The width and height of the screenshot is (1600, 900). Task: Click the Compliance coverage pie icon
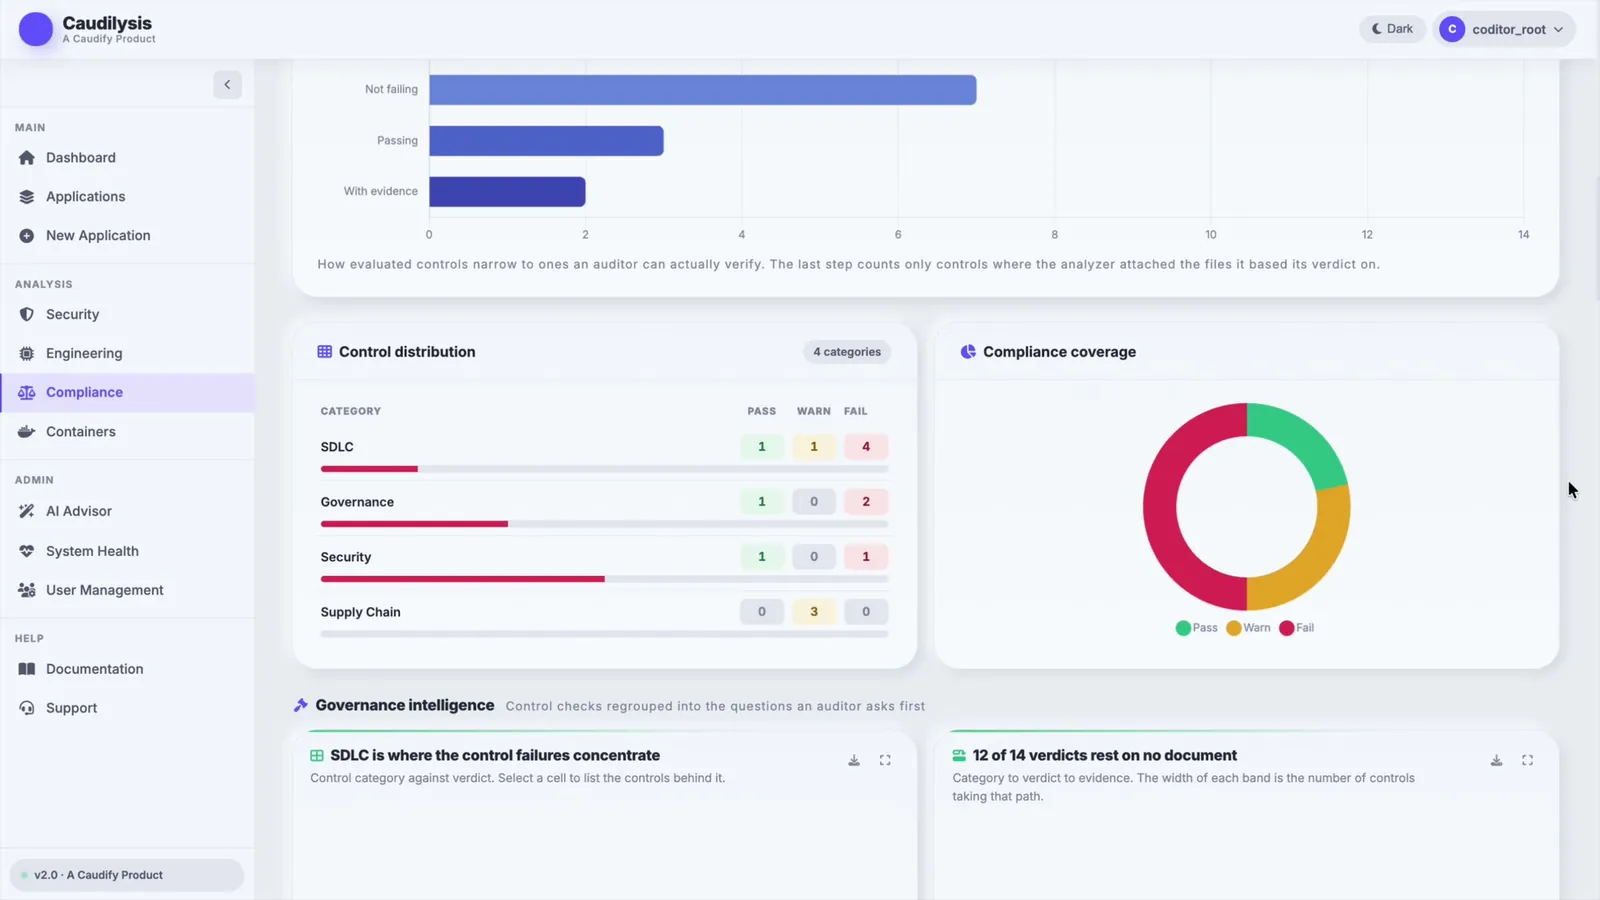click(968, 352)
